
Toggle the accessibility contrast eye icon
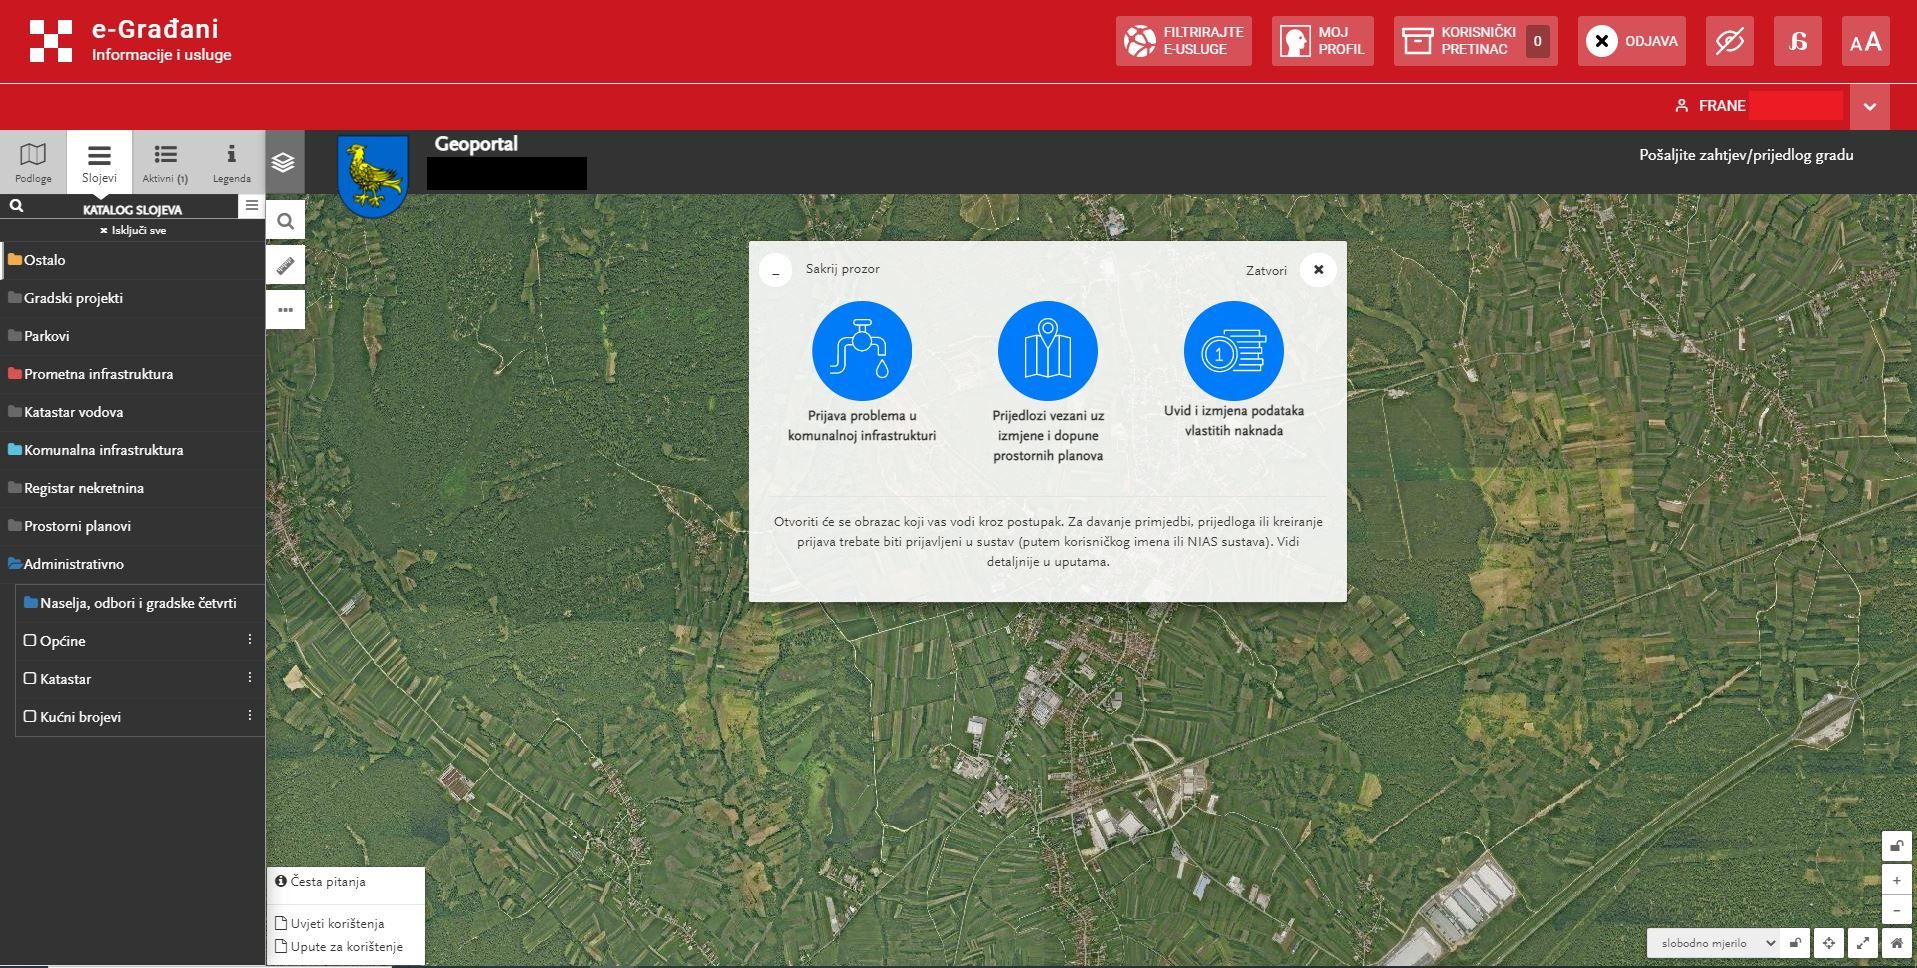pyautogui.click(x=1729, y=41)
